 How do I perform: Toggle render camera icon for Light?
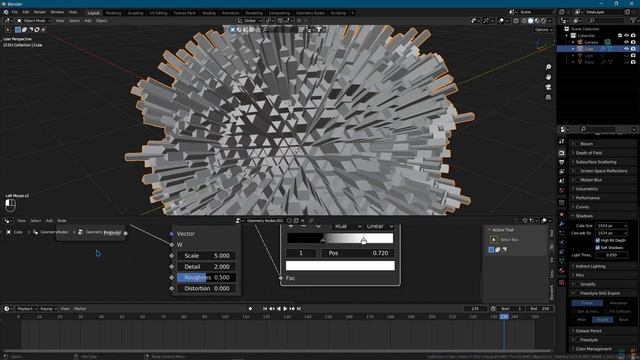coord(633,55)
